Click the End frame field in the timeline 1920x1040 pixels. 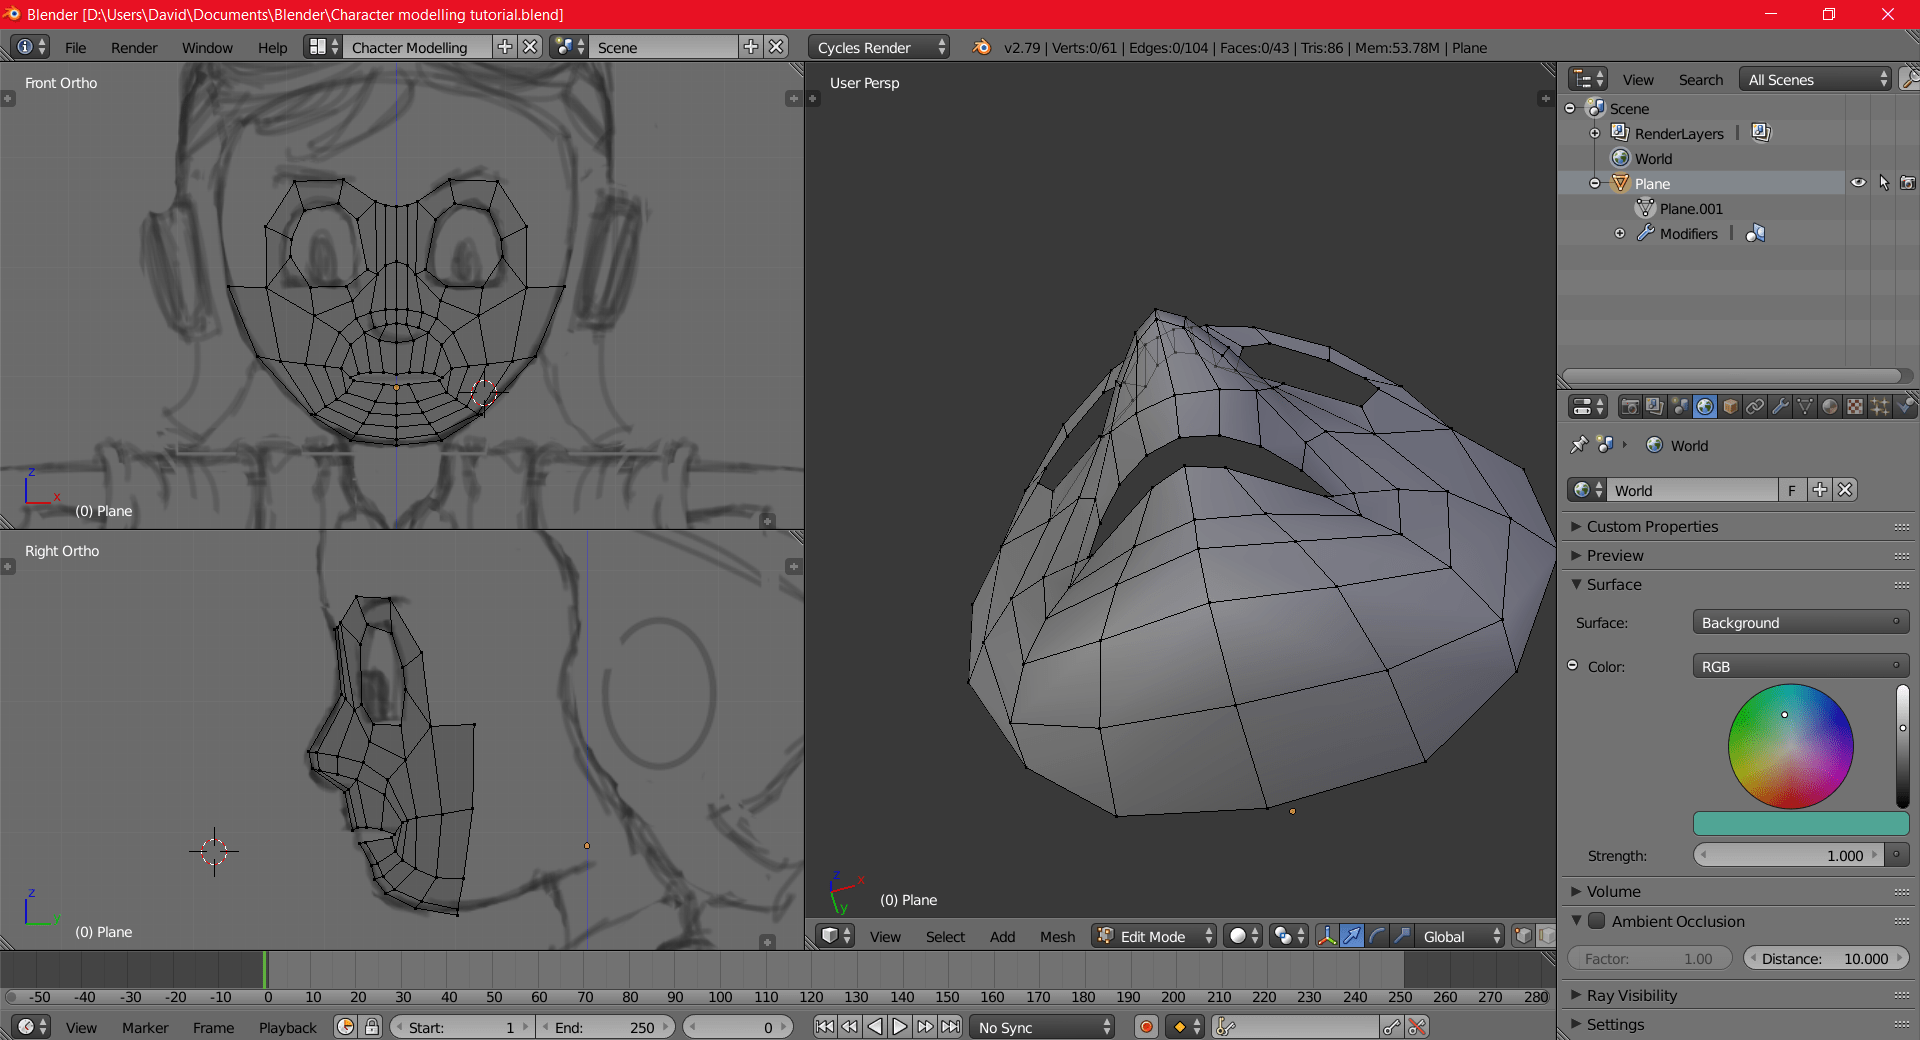(x=607, y=1027)
